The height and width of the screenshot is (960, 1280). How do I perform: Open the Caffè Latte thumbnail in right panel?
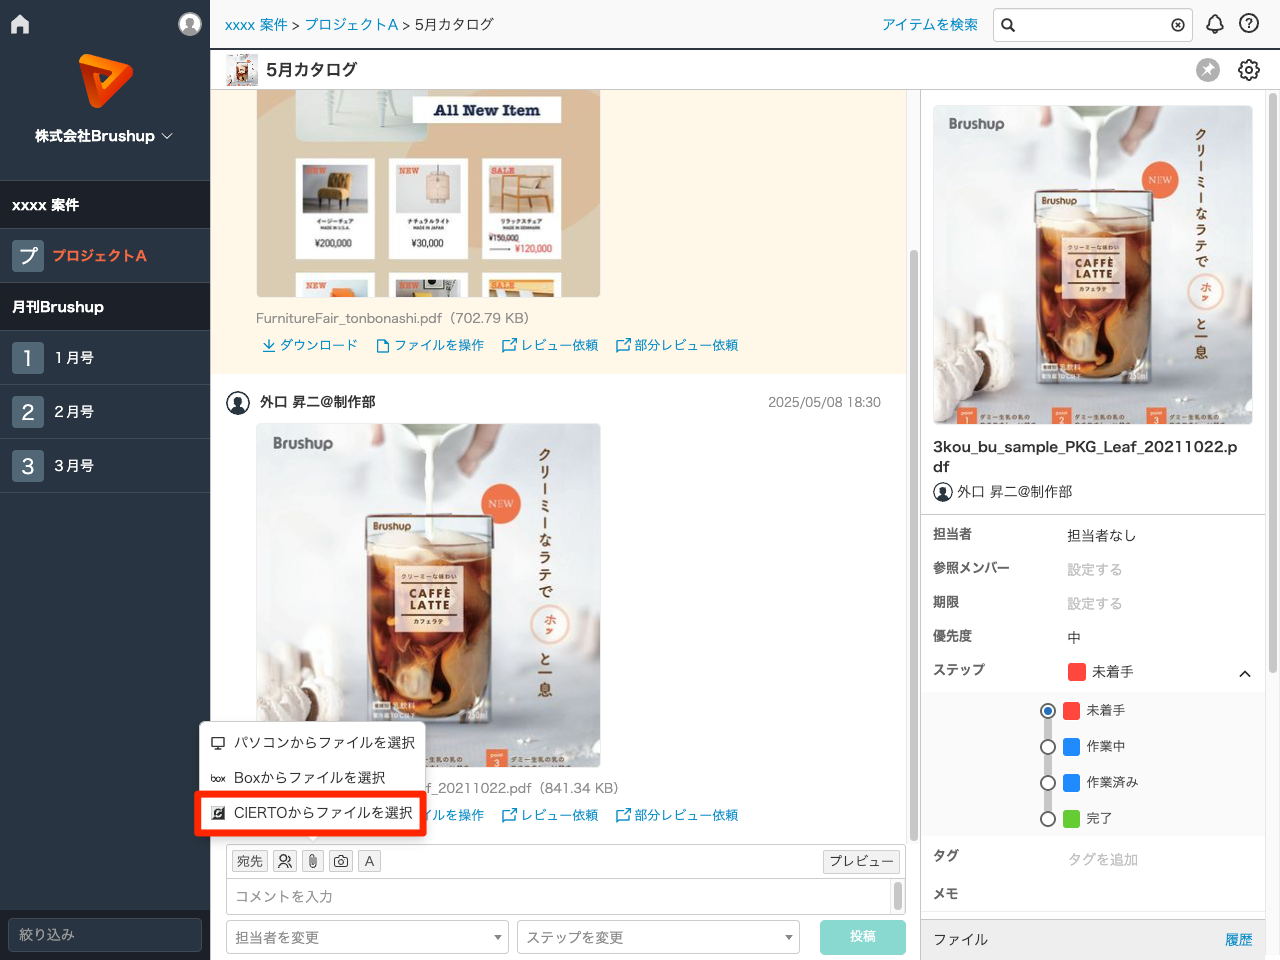point(1092,265)
